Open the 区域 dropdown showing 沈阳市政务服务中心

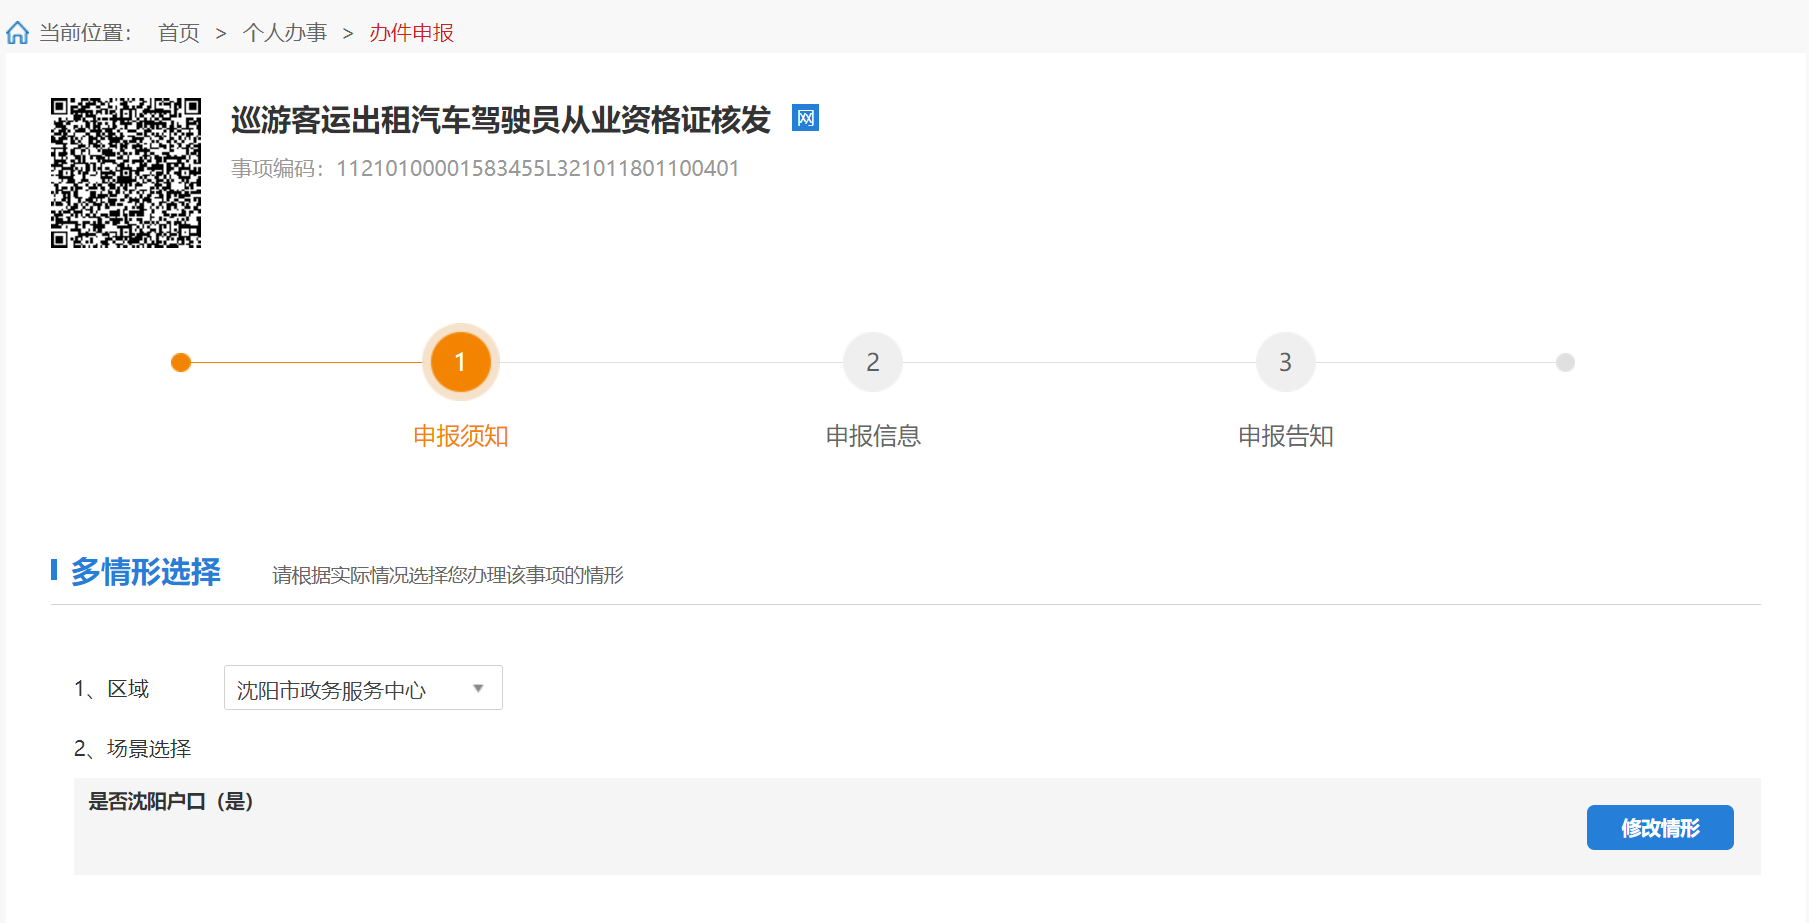tap(350, 688)
